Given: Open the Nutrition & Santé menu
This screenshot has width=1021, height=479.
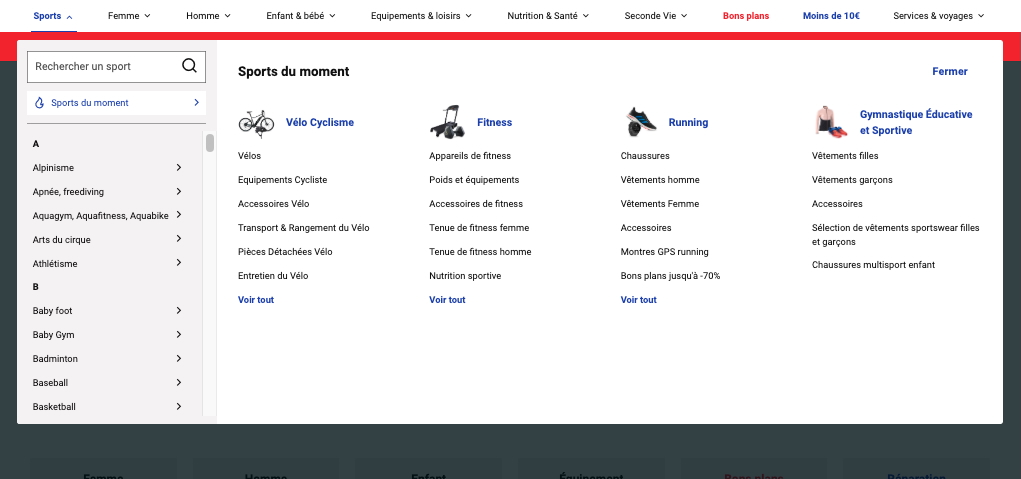Looking at the screenshot, I should coord(548,16).
